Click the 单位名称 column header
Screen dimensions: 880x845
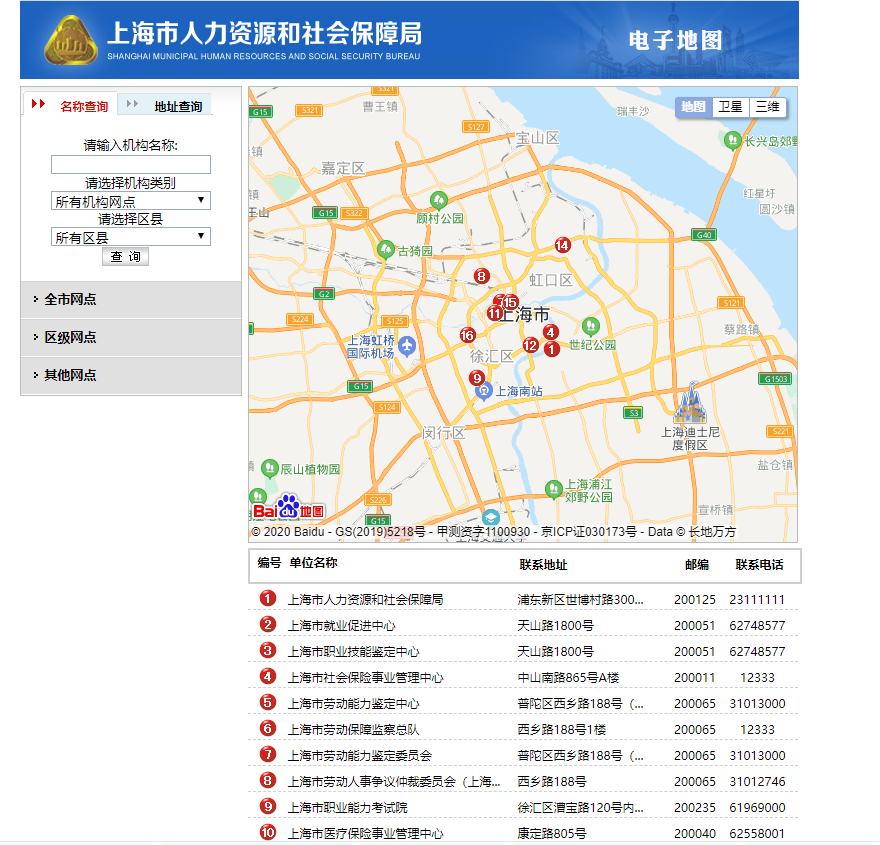pyautogui.click(x=313, y=563)
